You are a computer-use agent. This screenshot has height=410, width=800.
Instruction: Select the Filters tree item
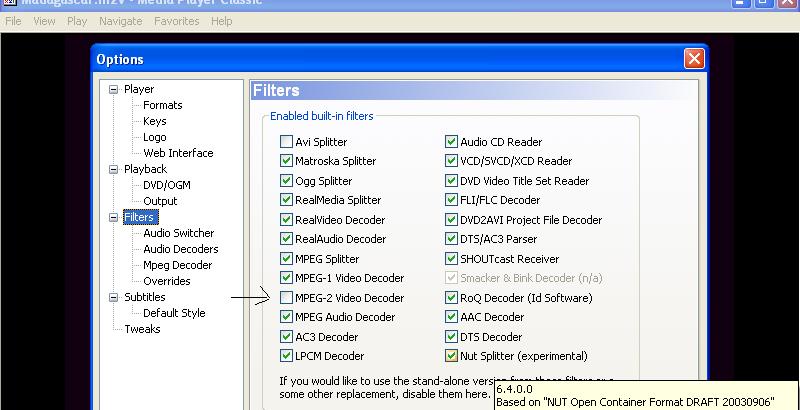[141, 217]
